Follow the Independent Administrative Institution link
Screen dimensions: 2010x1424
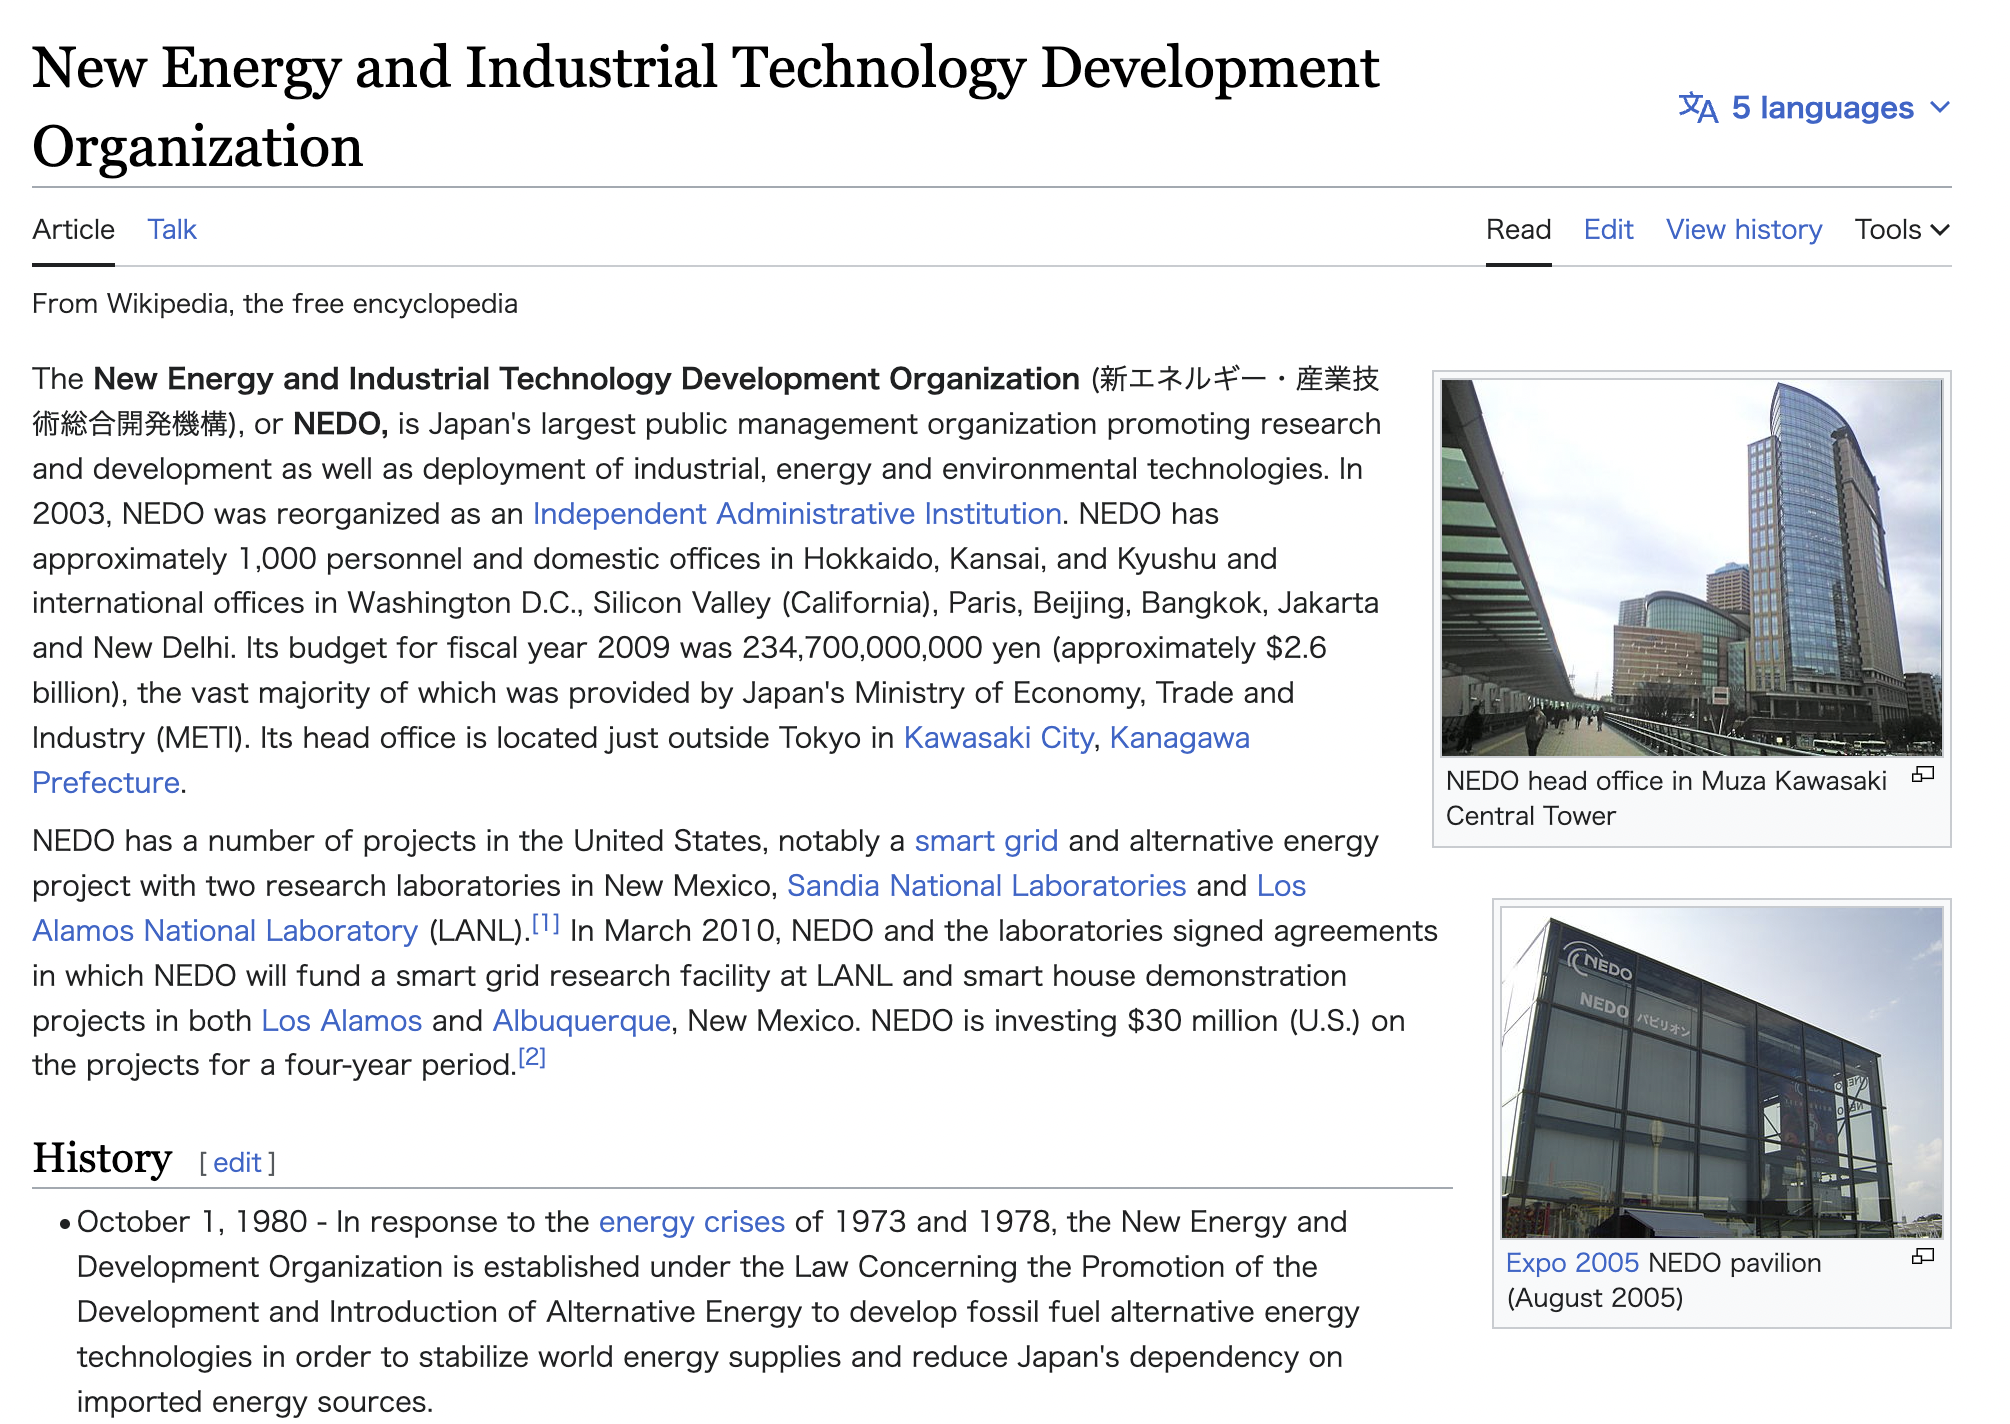(x=797, y=514)
